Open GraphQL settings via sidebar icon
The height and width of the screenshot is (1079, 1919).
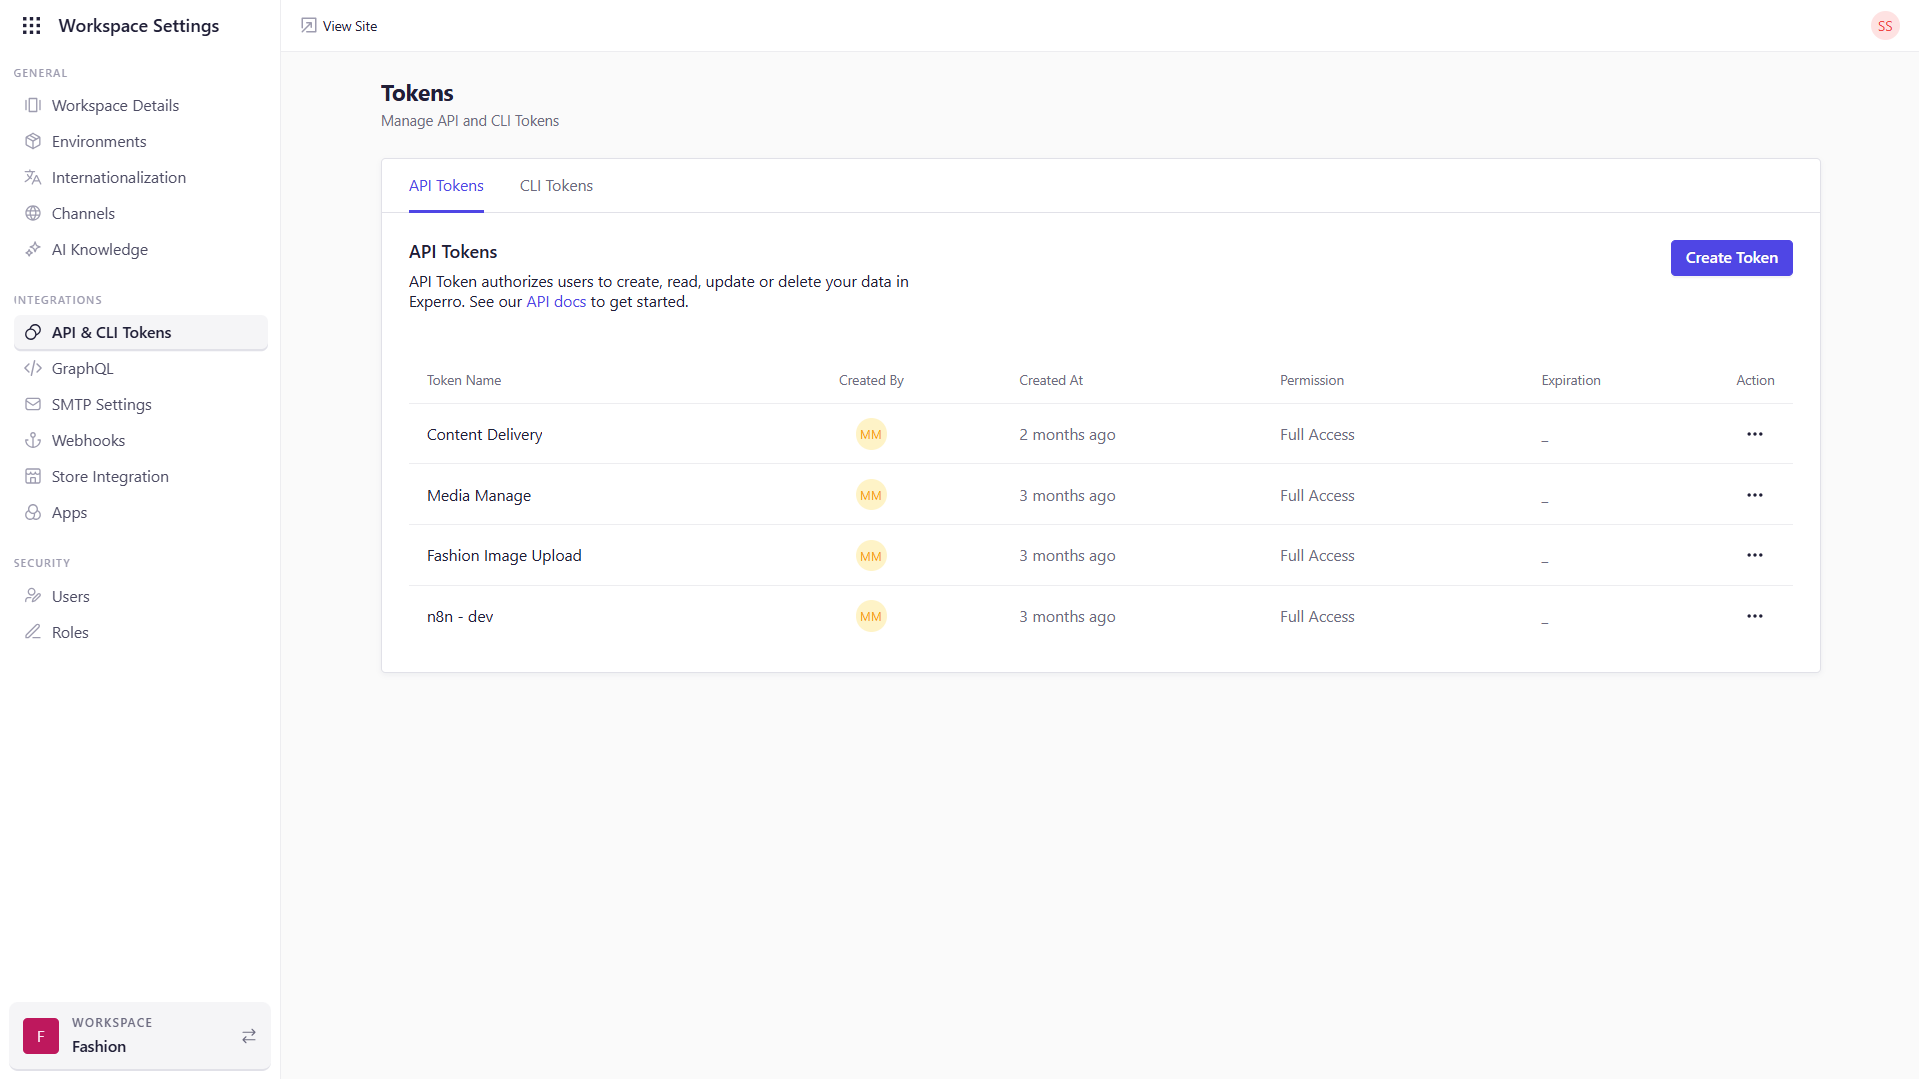pyautogui.click(x=33, y=368)
